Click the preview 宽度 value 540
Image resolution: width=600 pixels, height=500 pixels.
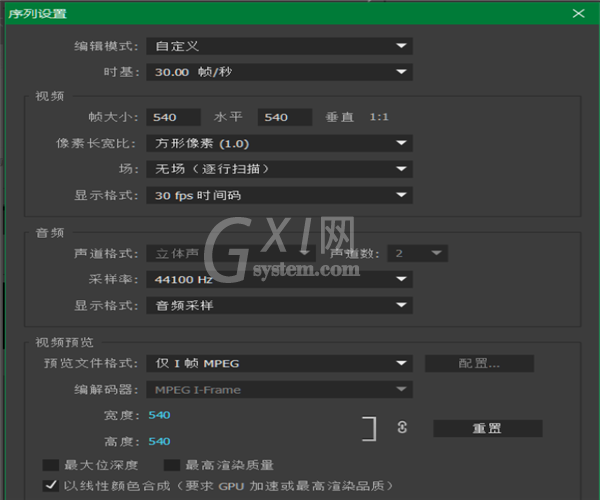[159, 415]
